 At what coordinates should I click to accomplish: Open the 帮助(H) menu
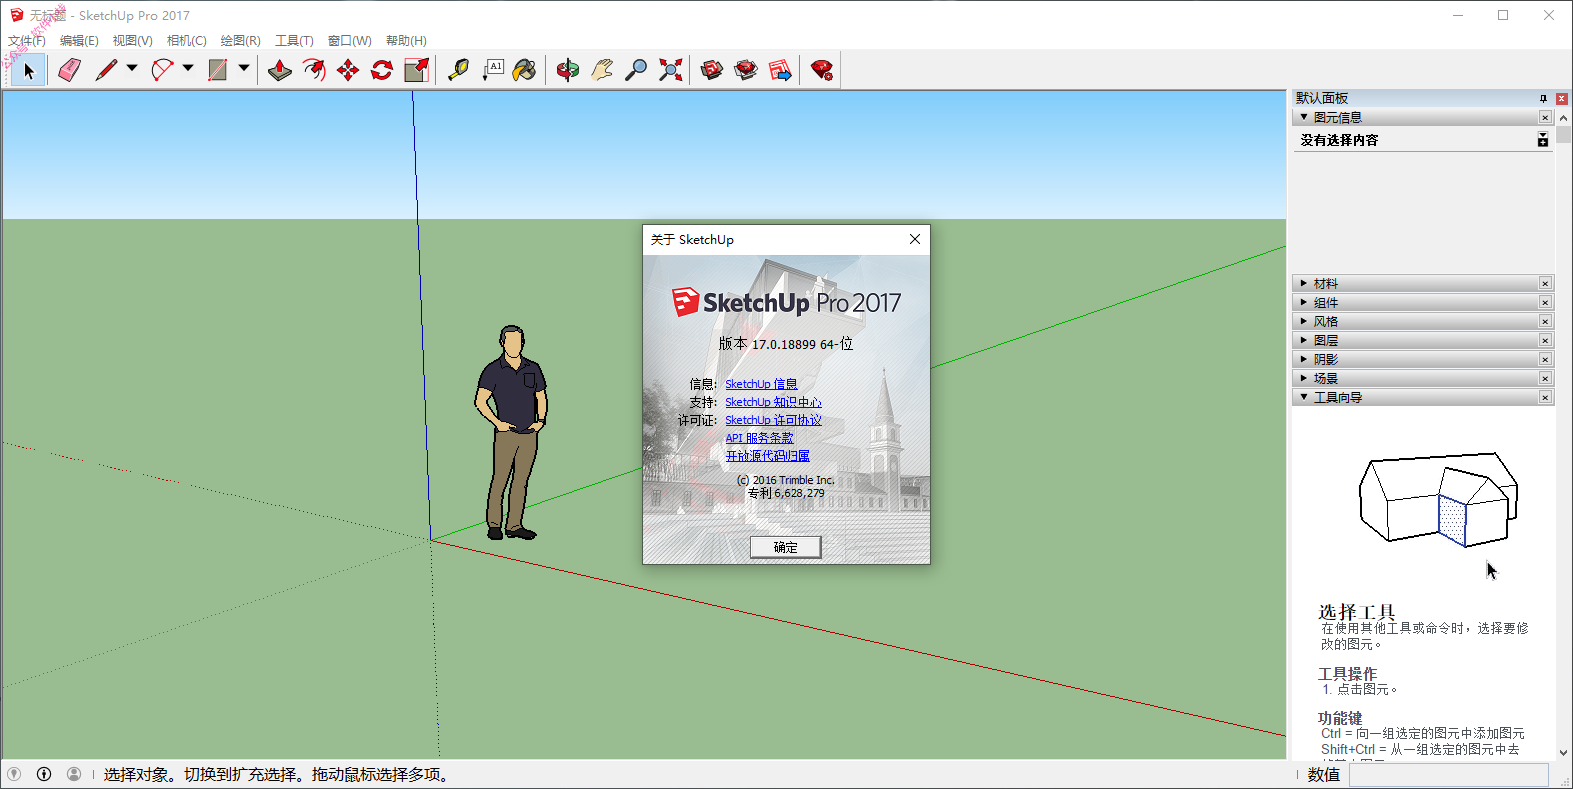(x=406, y=41)
